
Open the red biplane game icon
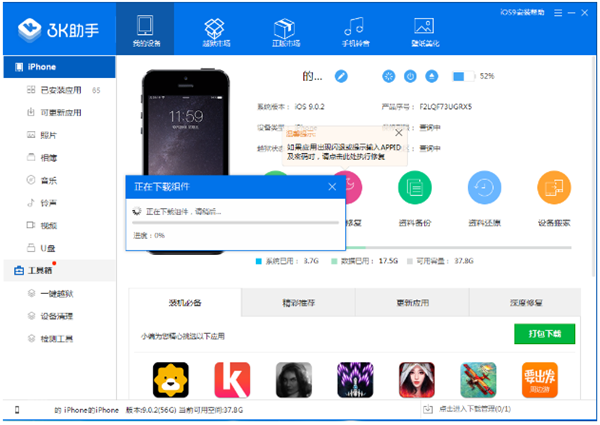(x=478, y=380)
